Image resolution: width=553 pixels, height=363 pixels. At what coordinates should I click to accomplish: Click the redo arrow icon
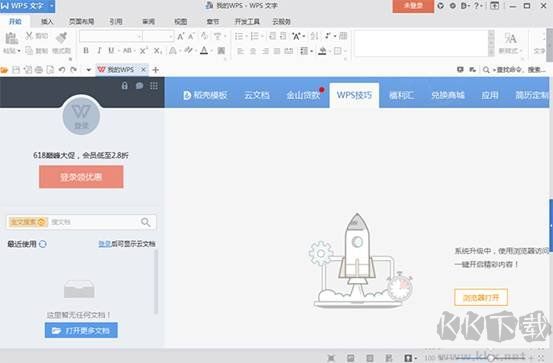73,70
